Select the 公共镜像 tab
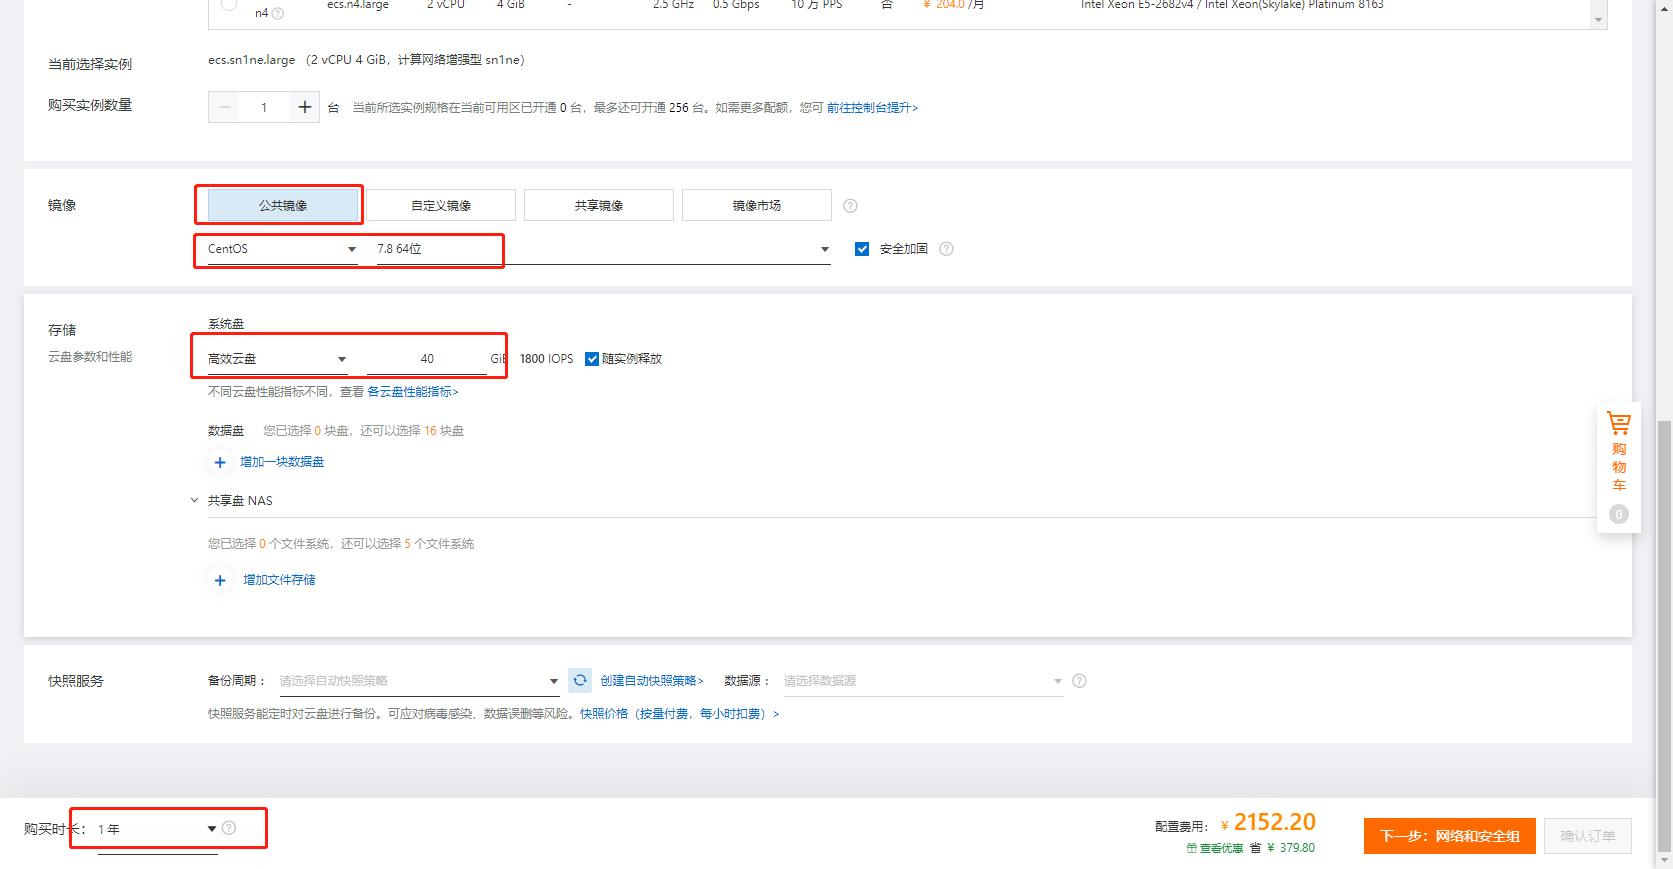 (283, 206)
